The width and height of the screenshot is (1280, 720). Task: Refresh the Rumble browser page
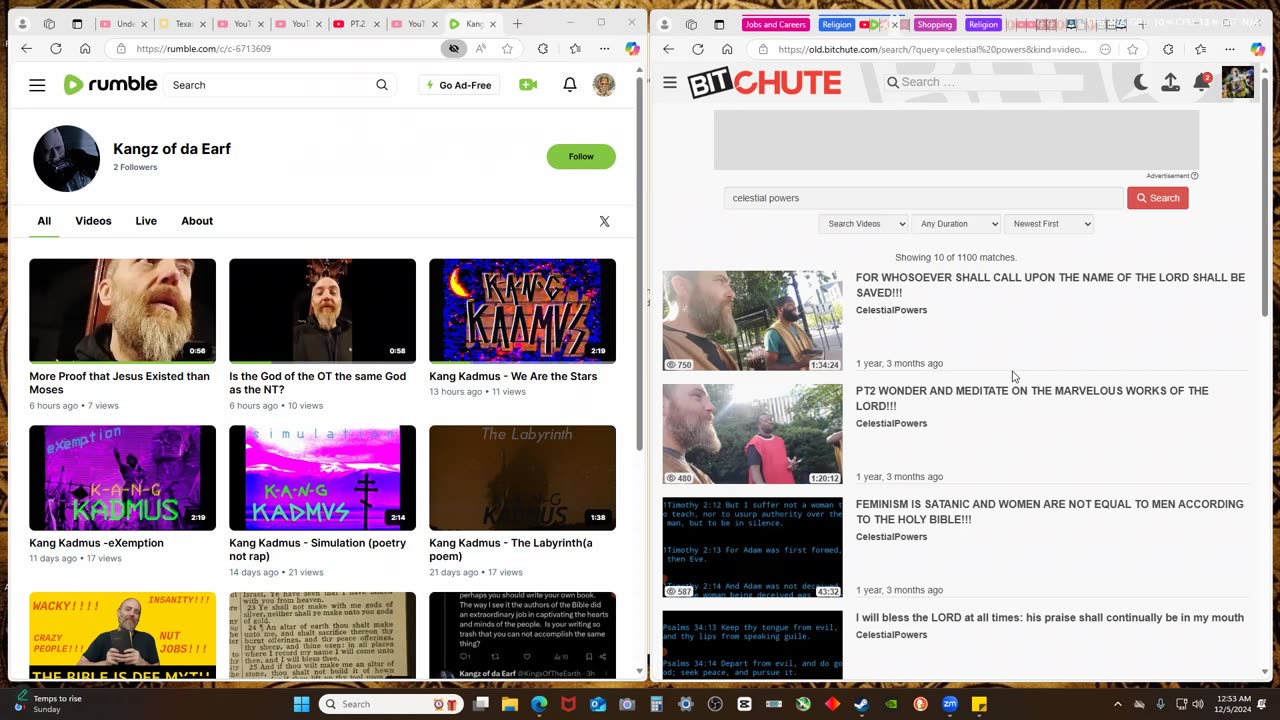pos(55,48)
